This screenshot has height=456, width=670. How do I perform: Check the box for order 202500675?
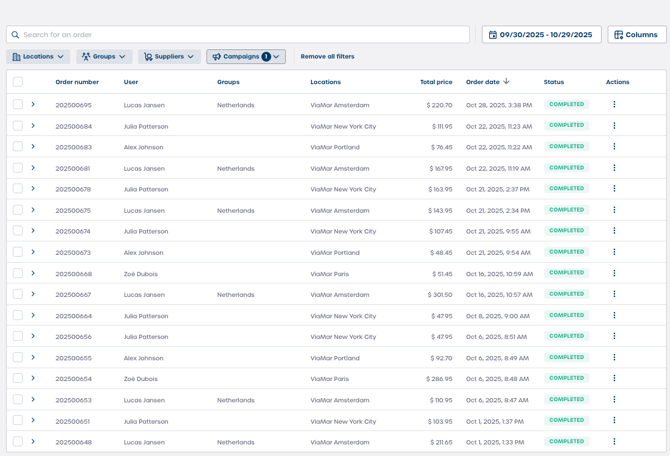tap(18, 210)
